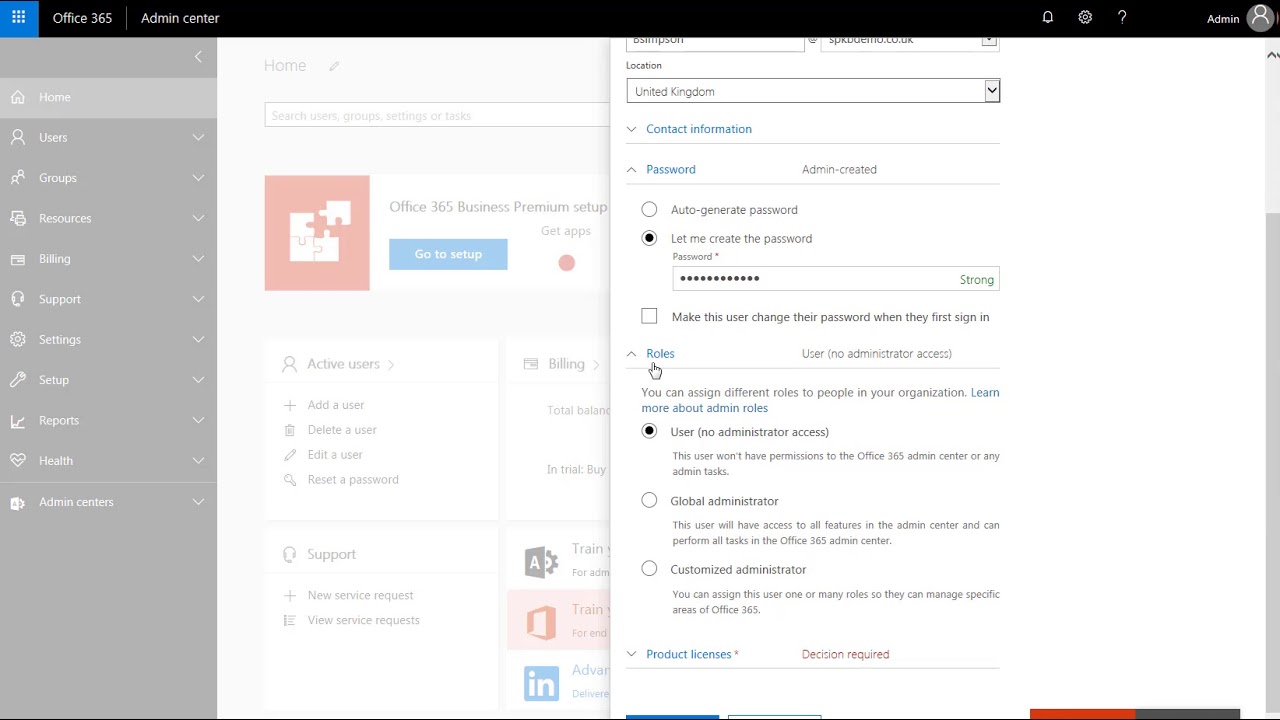Click Add a user link
The image size is (1280, 720).
point(336,405)
